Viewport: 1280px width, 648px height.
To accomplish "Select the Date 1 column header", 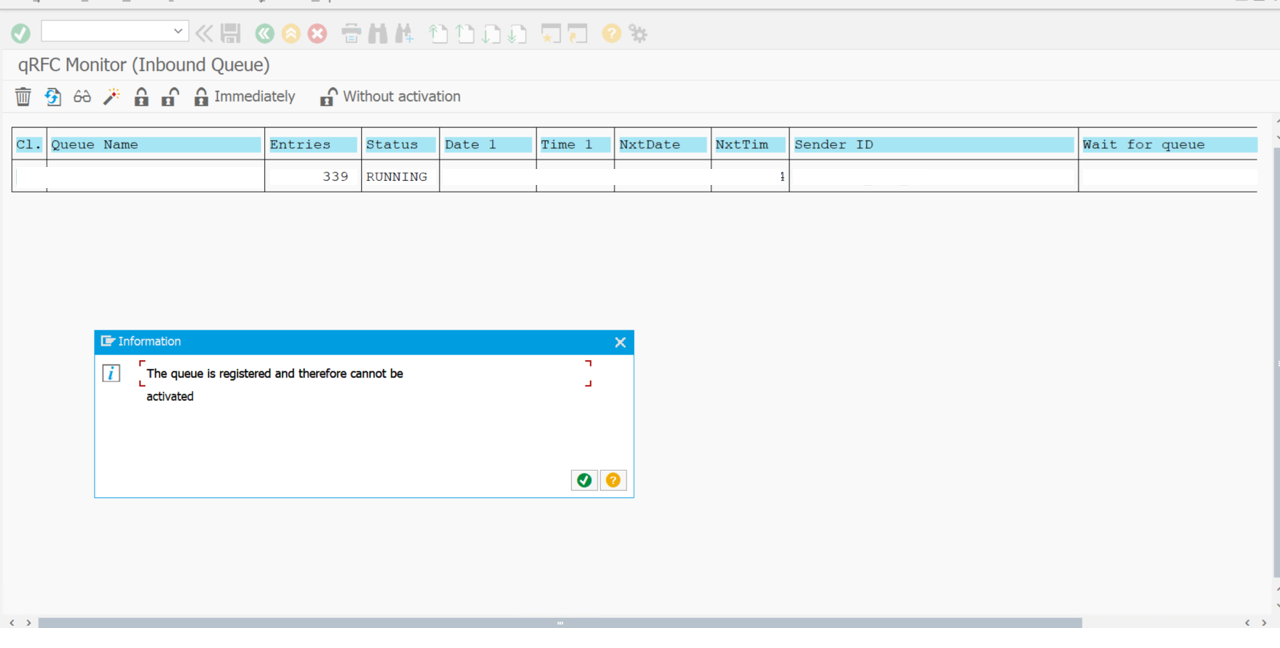I will pos(487,144).
